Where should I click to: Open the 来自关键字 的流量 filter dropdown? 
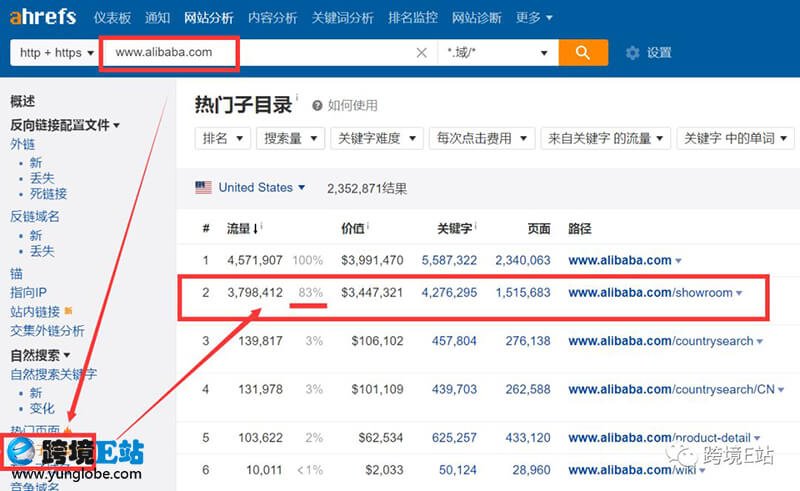tap(606, 138)
